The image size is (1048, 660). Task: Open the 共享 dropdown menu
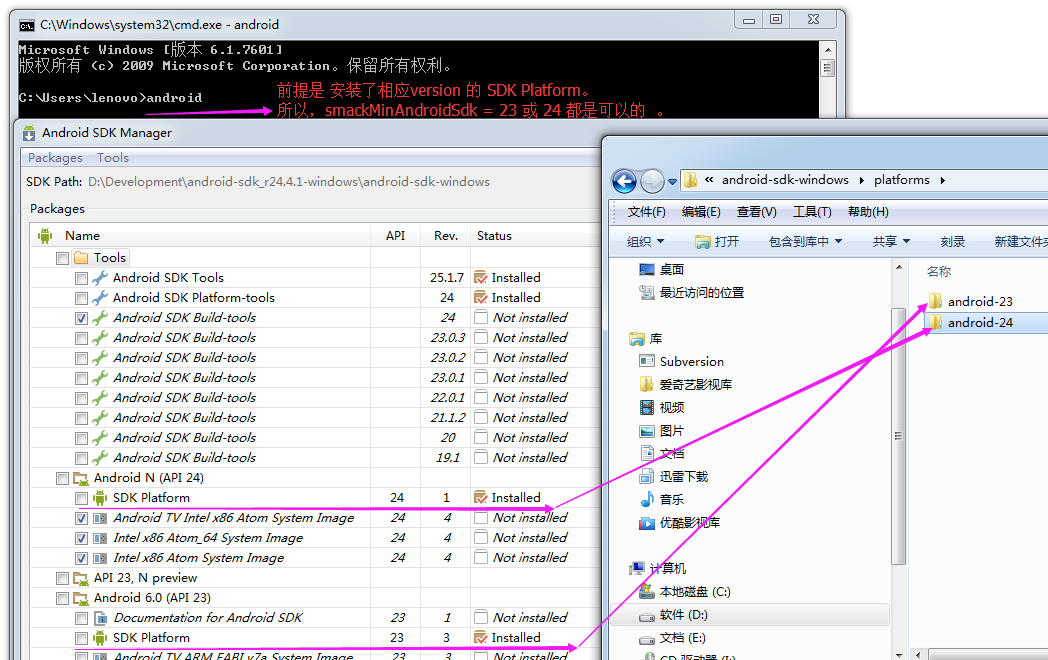point(891,241)
